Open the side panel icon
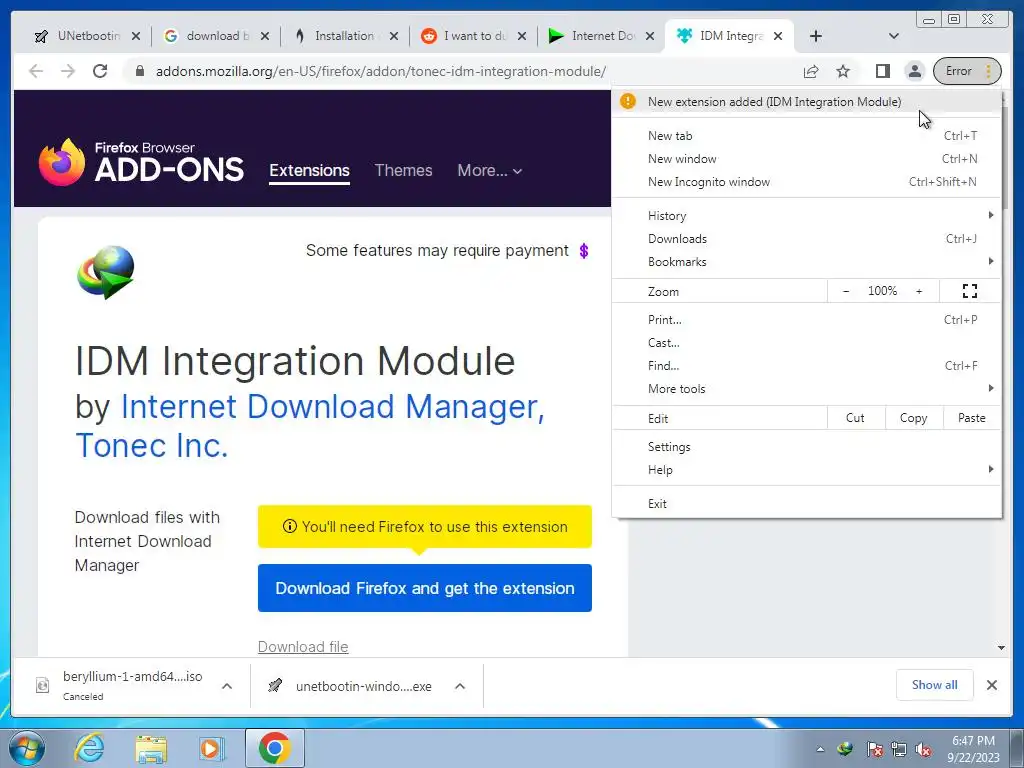The image size is (1024, 768). point(882,71)
